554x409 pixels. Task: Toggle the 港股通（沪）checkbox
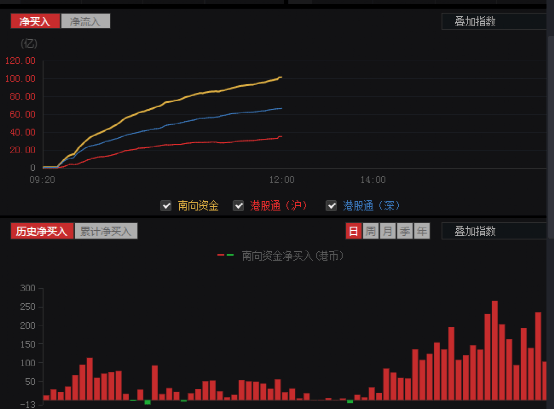tap(238, 206)
